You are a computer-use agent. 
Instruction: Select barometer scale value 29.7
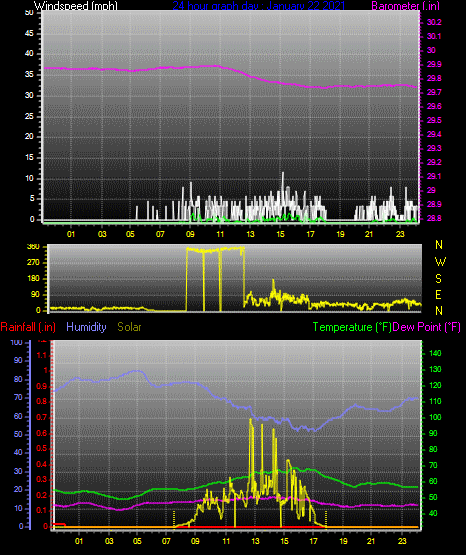[x=434, y=92]
